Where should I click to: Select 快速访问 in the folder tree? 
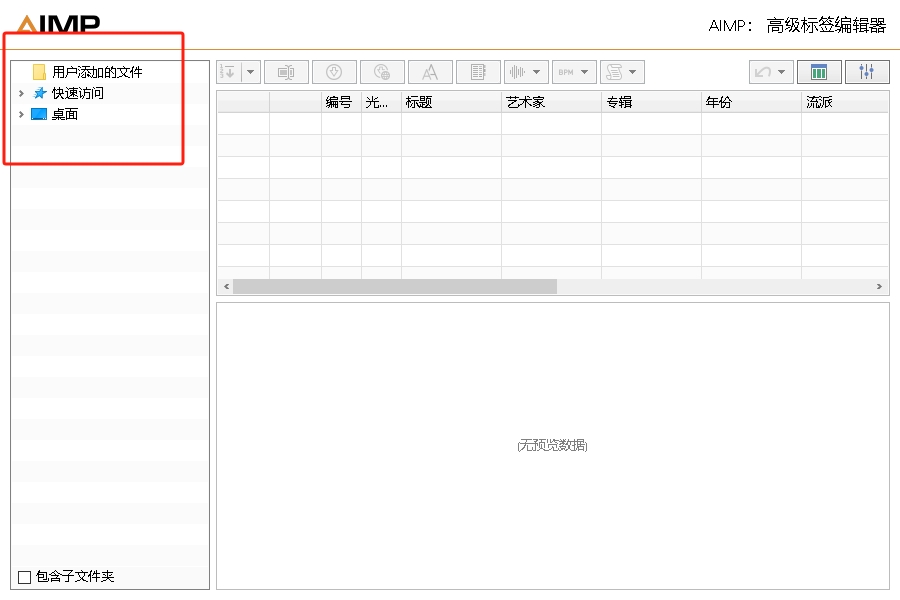[77, 93]
